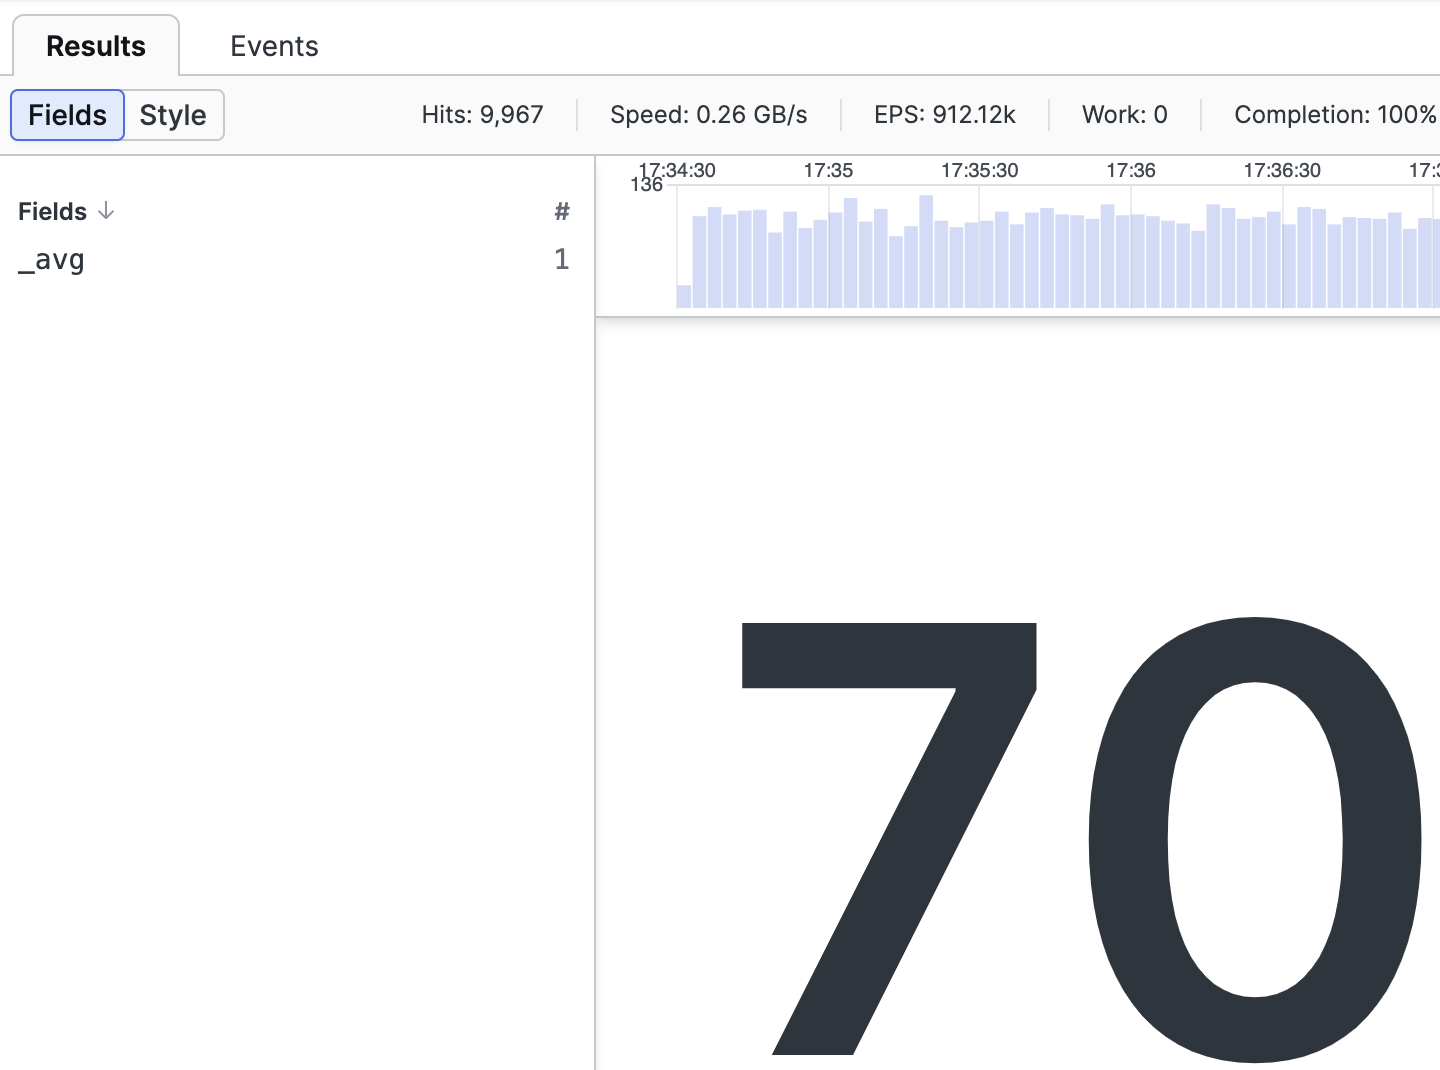Click the EPS metric in the stats bar

click(945, 115)
